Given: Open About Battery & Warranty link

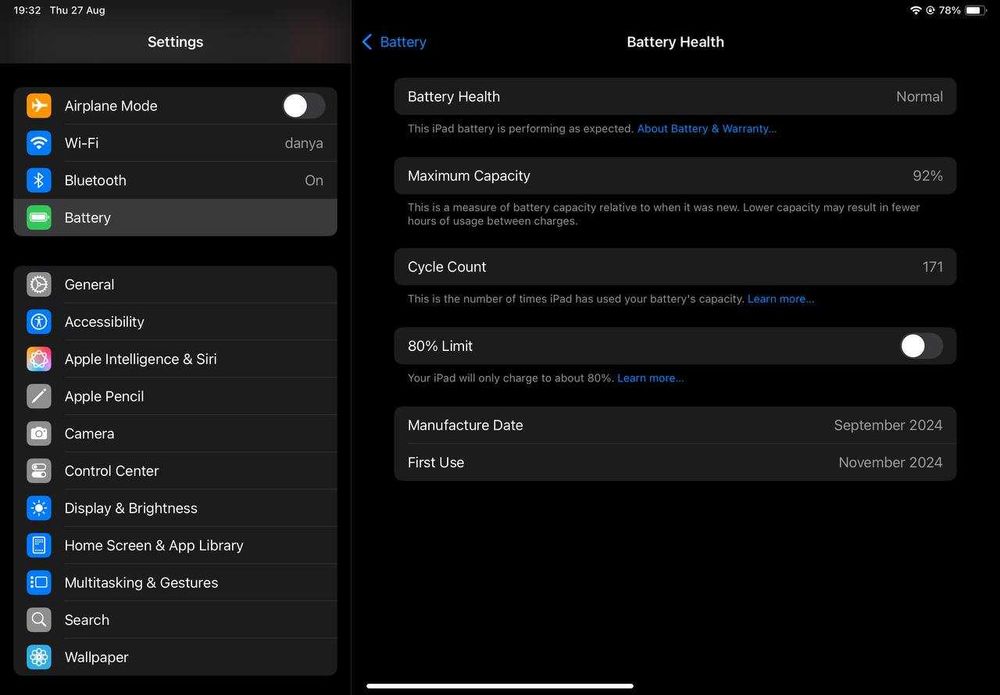Looking at the screenshot, I should tap(707, 129).
